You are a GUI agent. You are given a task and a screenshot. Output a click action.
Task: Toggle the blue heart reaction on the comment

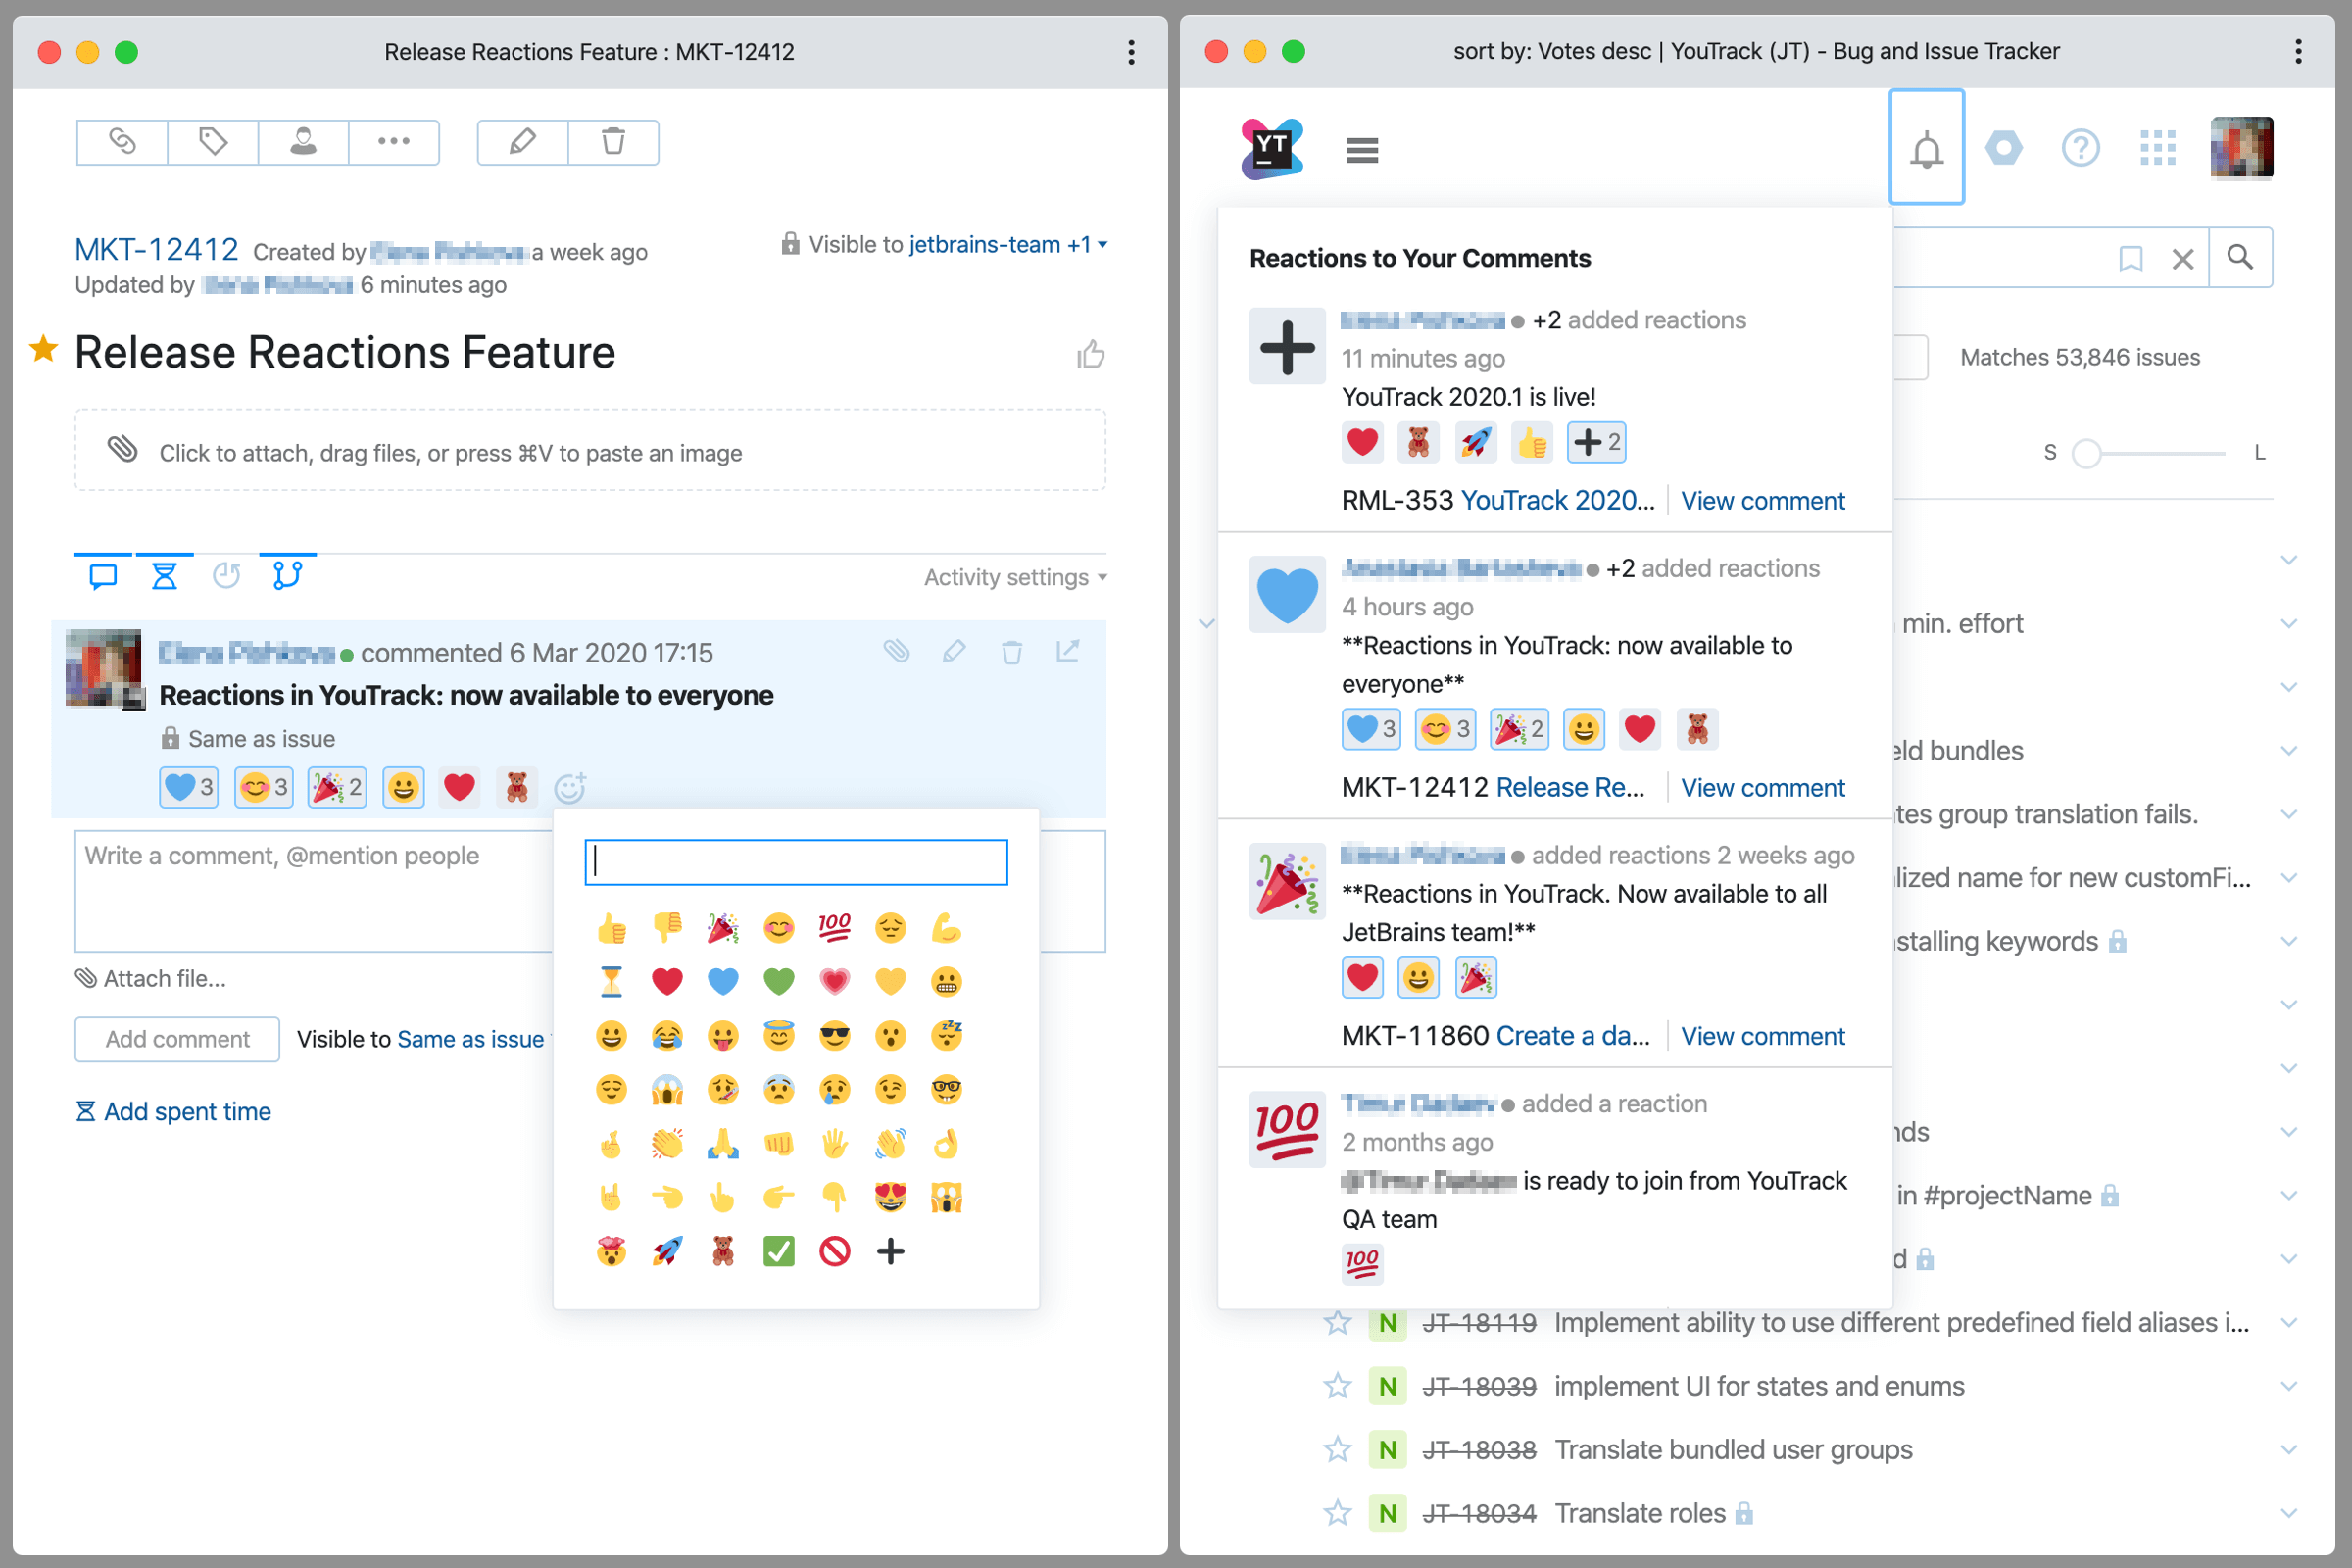coord(188,788)
